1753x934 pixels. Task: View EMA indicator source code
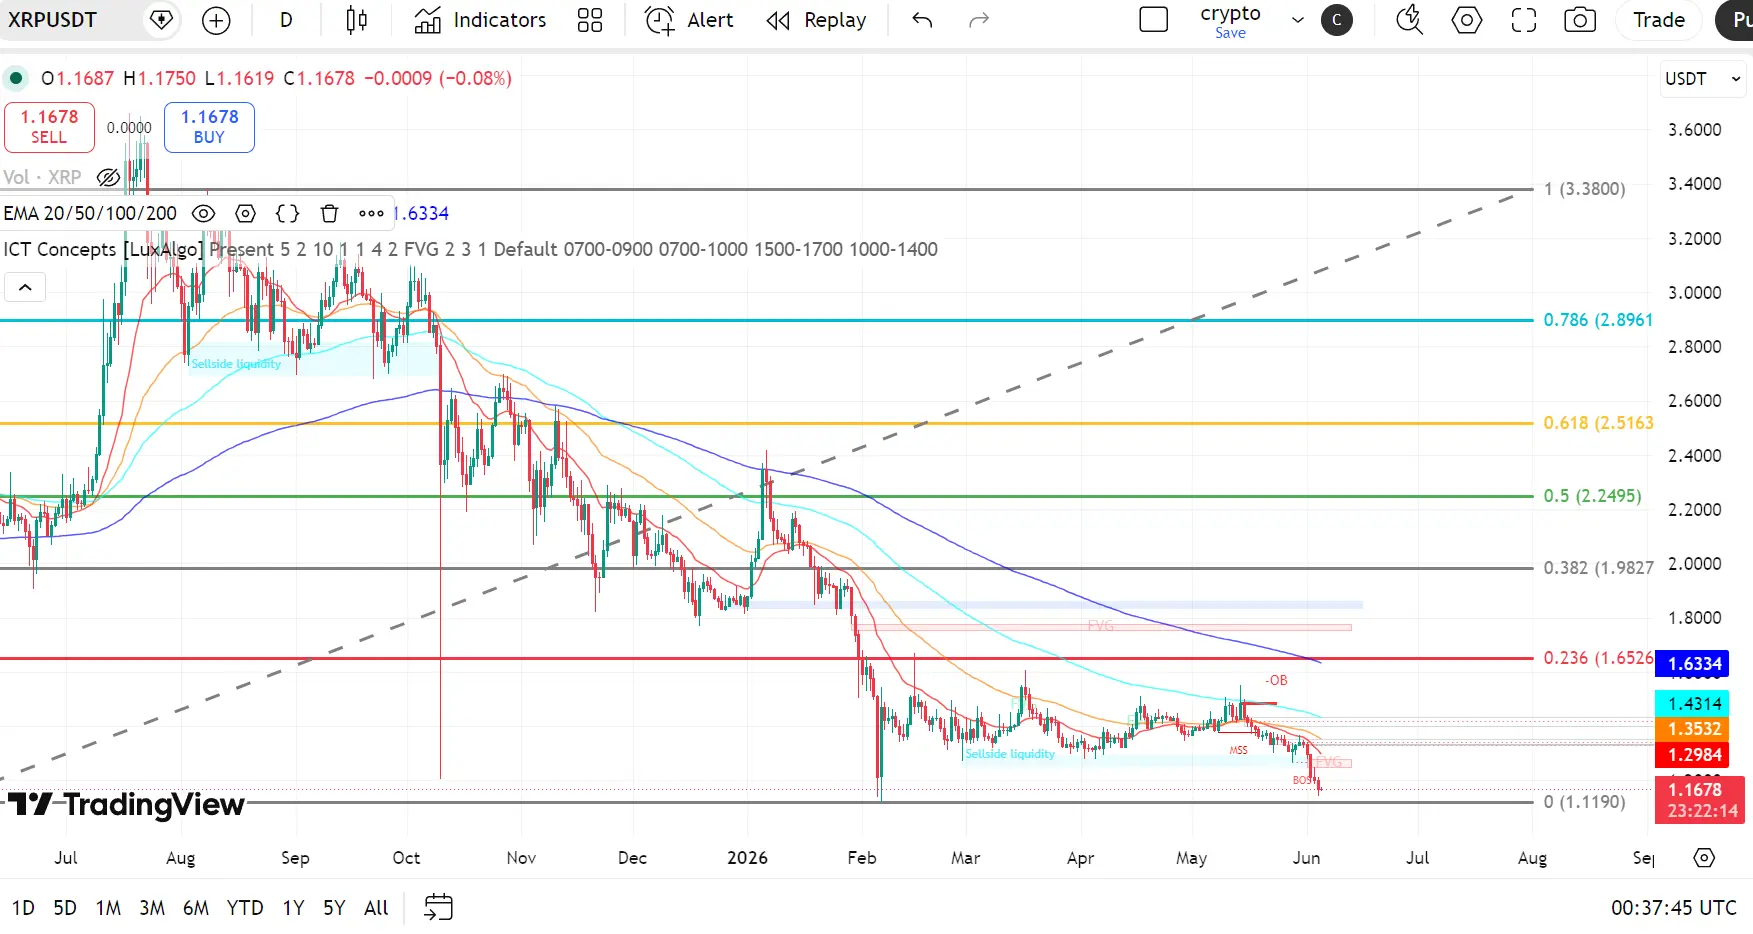287,213
